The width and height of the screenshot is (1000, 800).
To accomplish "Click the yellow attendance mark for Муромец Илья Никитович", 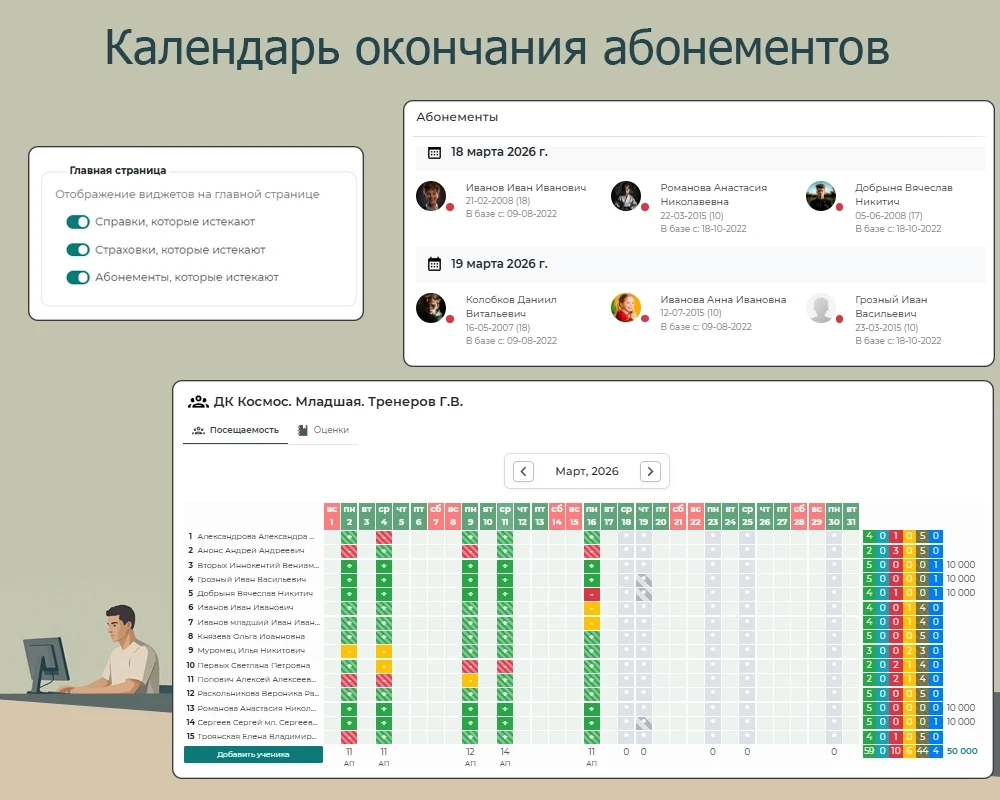I will [348, 649].
